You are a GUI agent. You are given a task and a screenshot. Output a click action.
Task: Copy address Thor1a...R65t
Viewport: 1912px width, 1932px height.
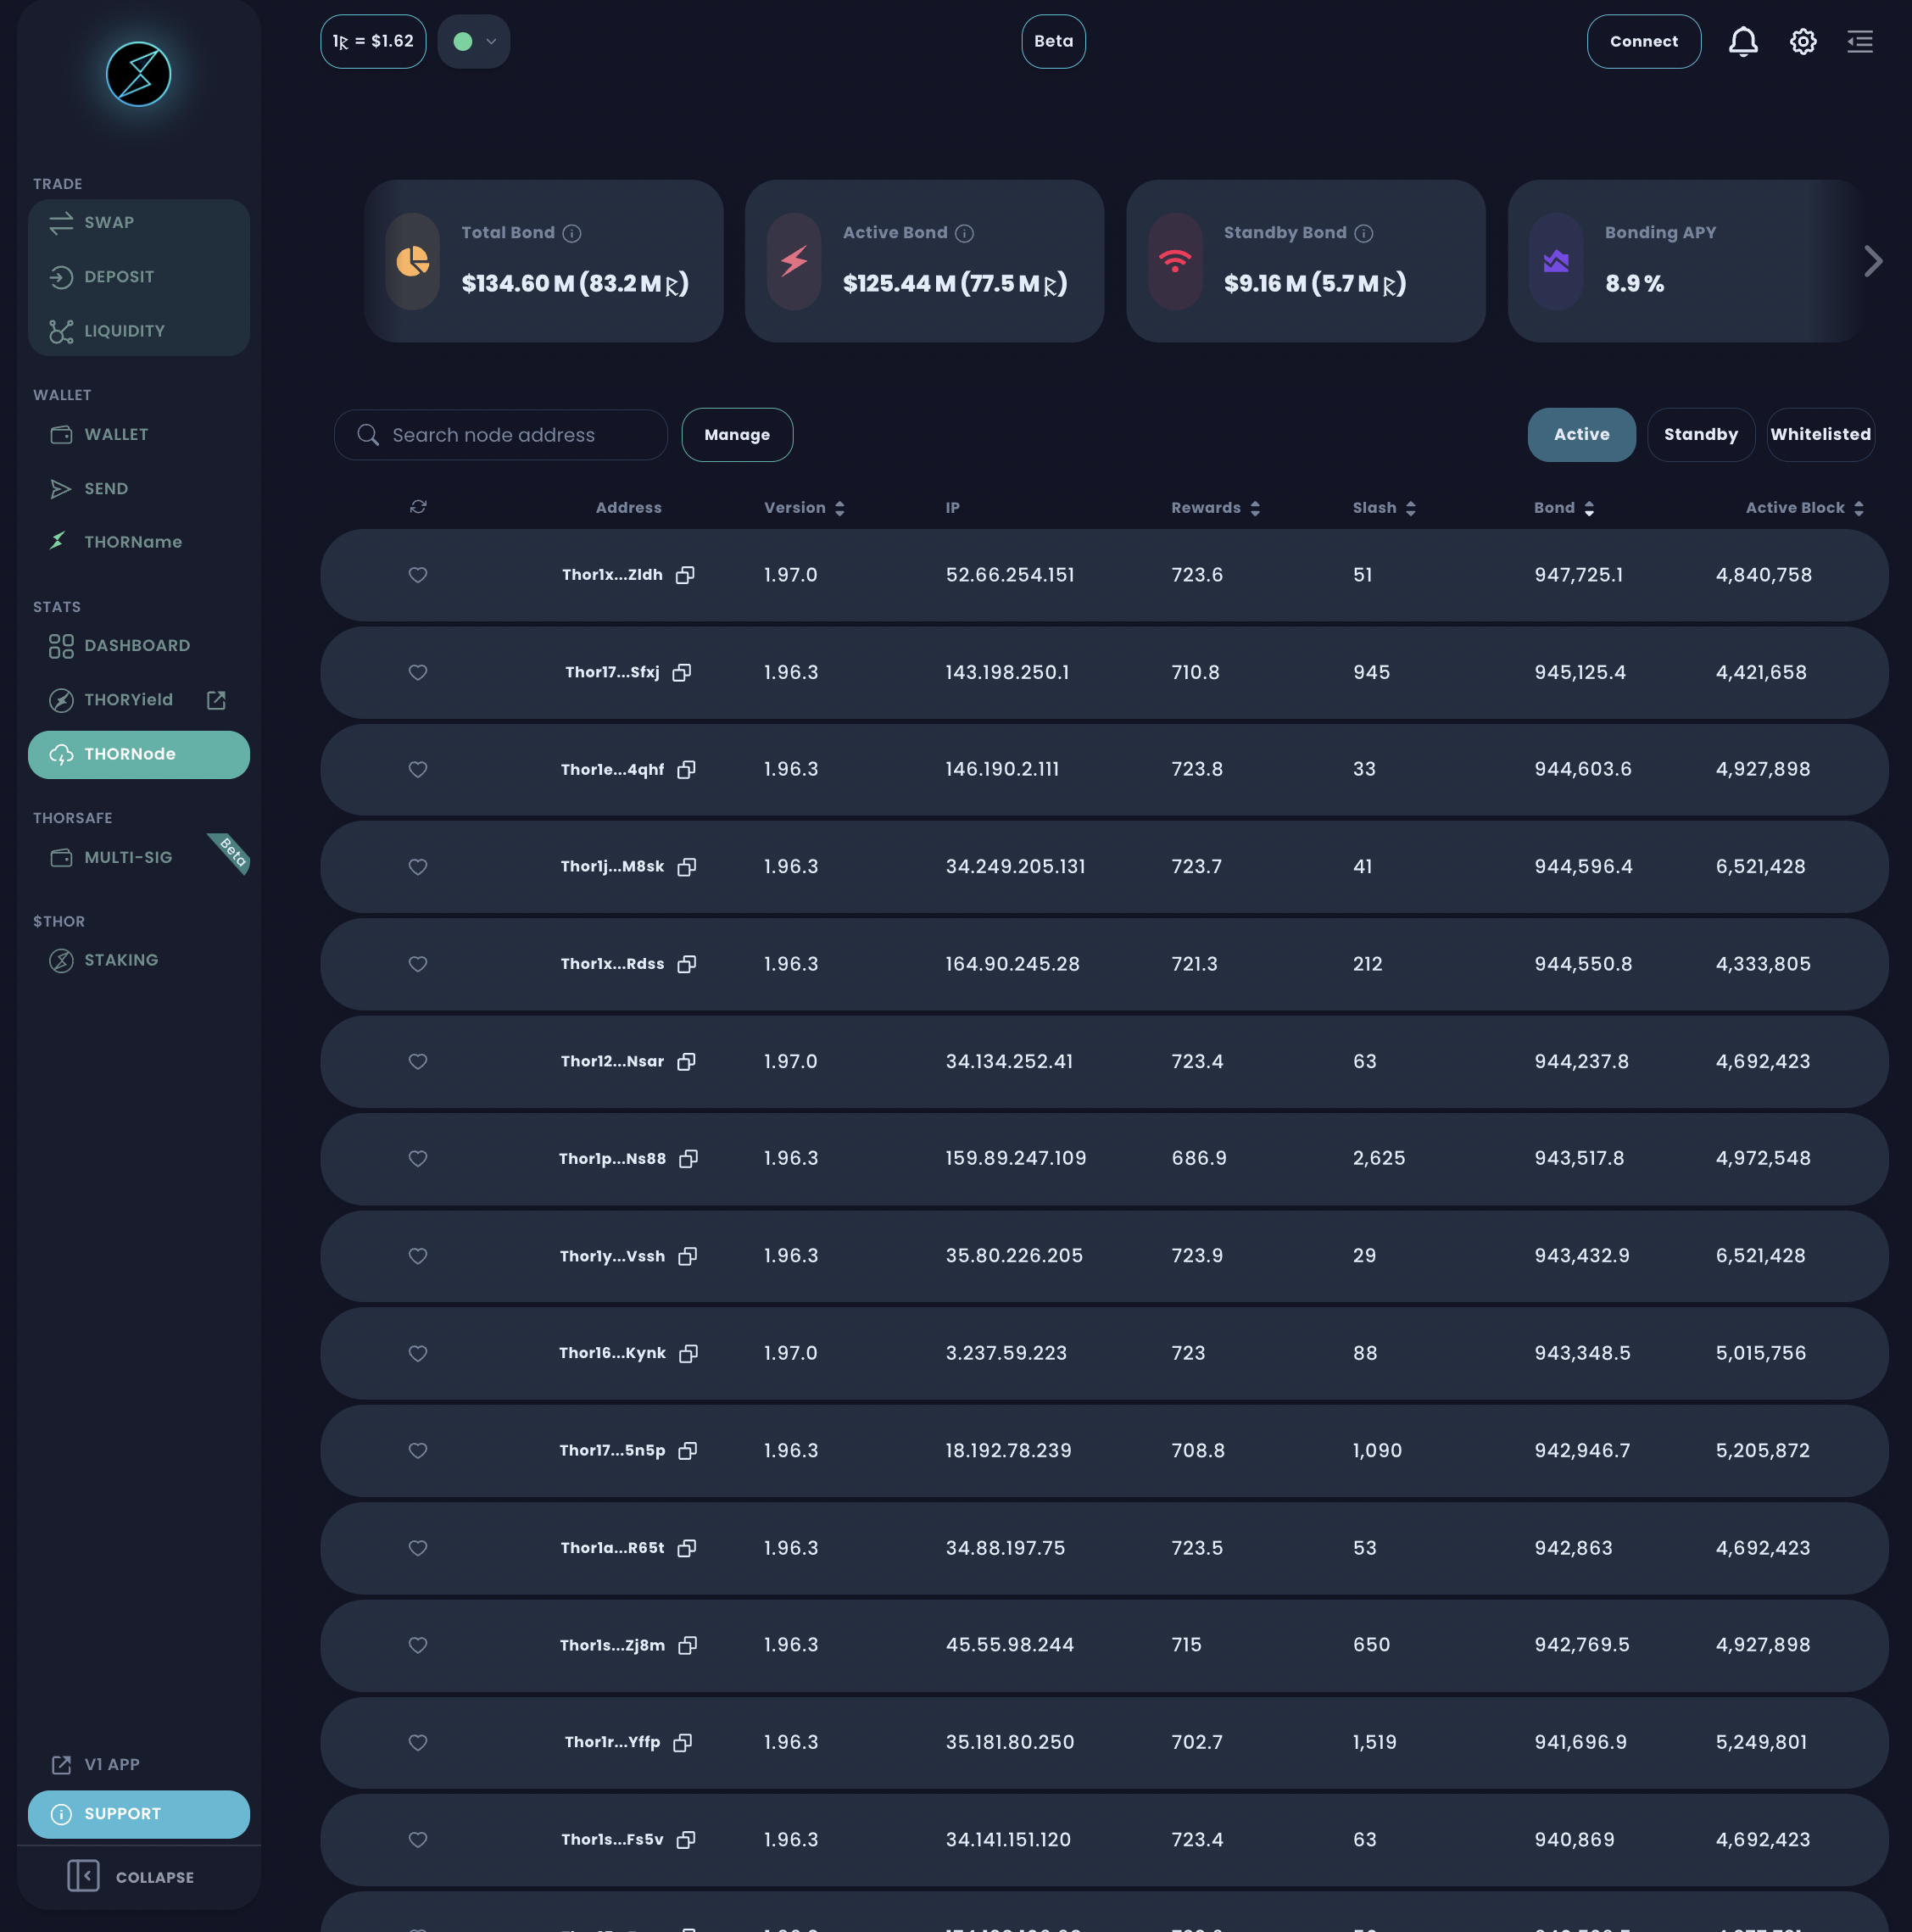tap(686, 1548)
